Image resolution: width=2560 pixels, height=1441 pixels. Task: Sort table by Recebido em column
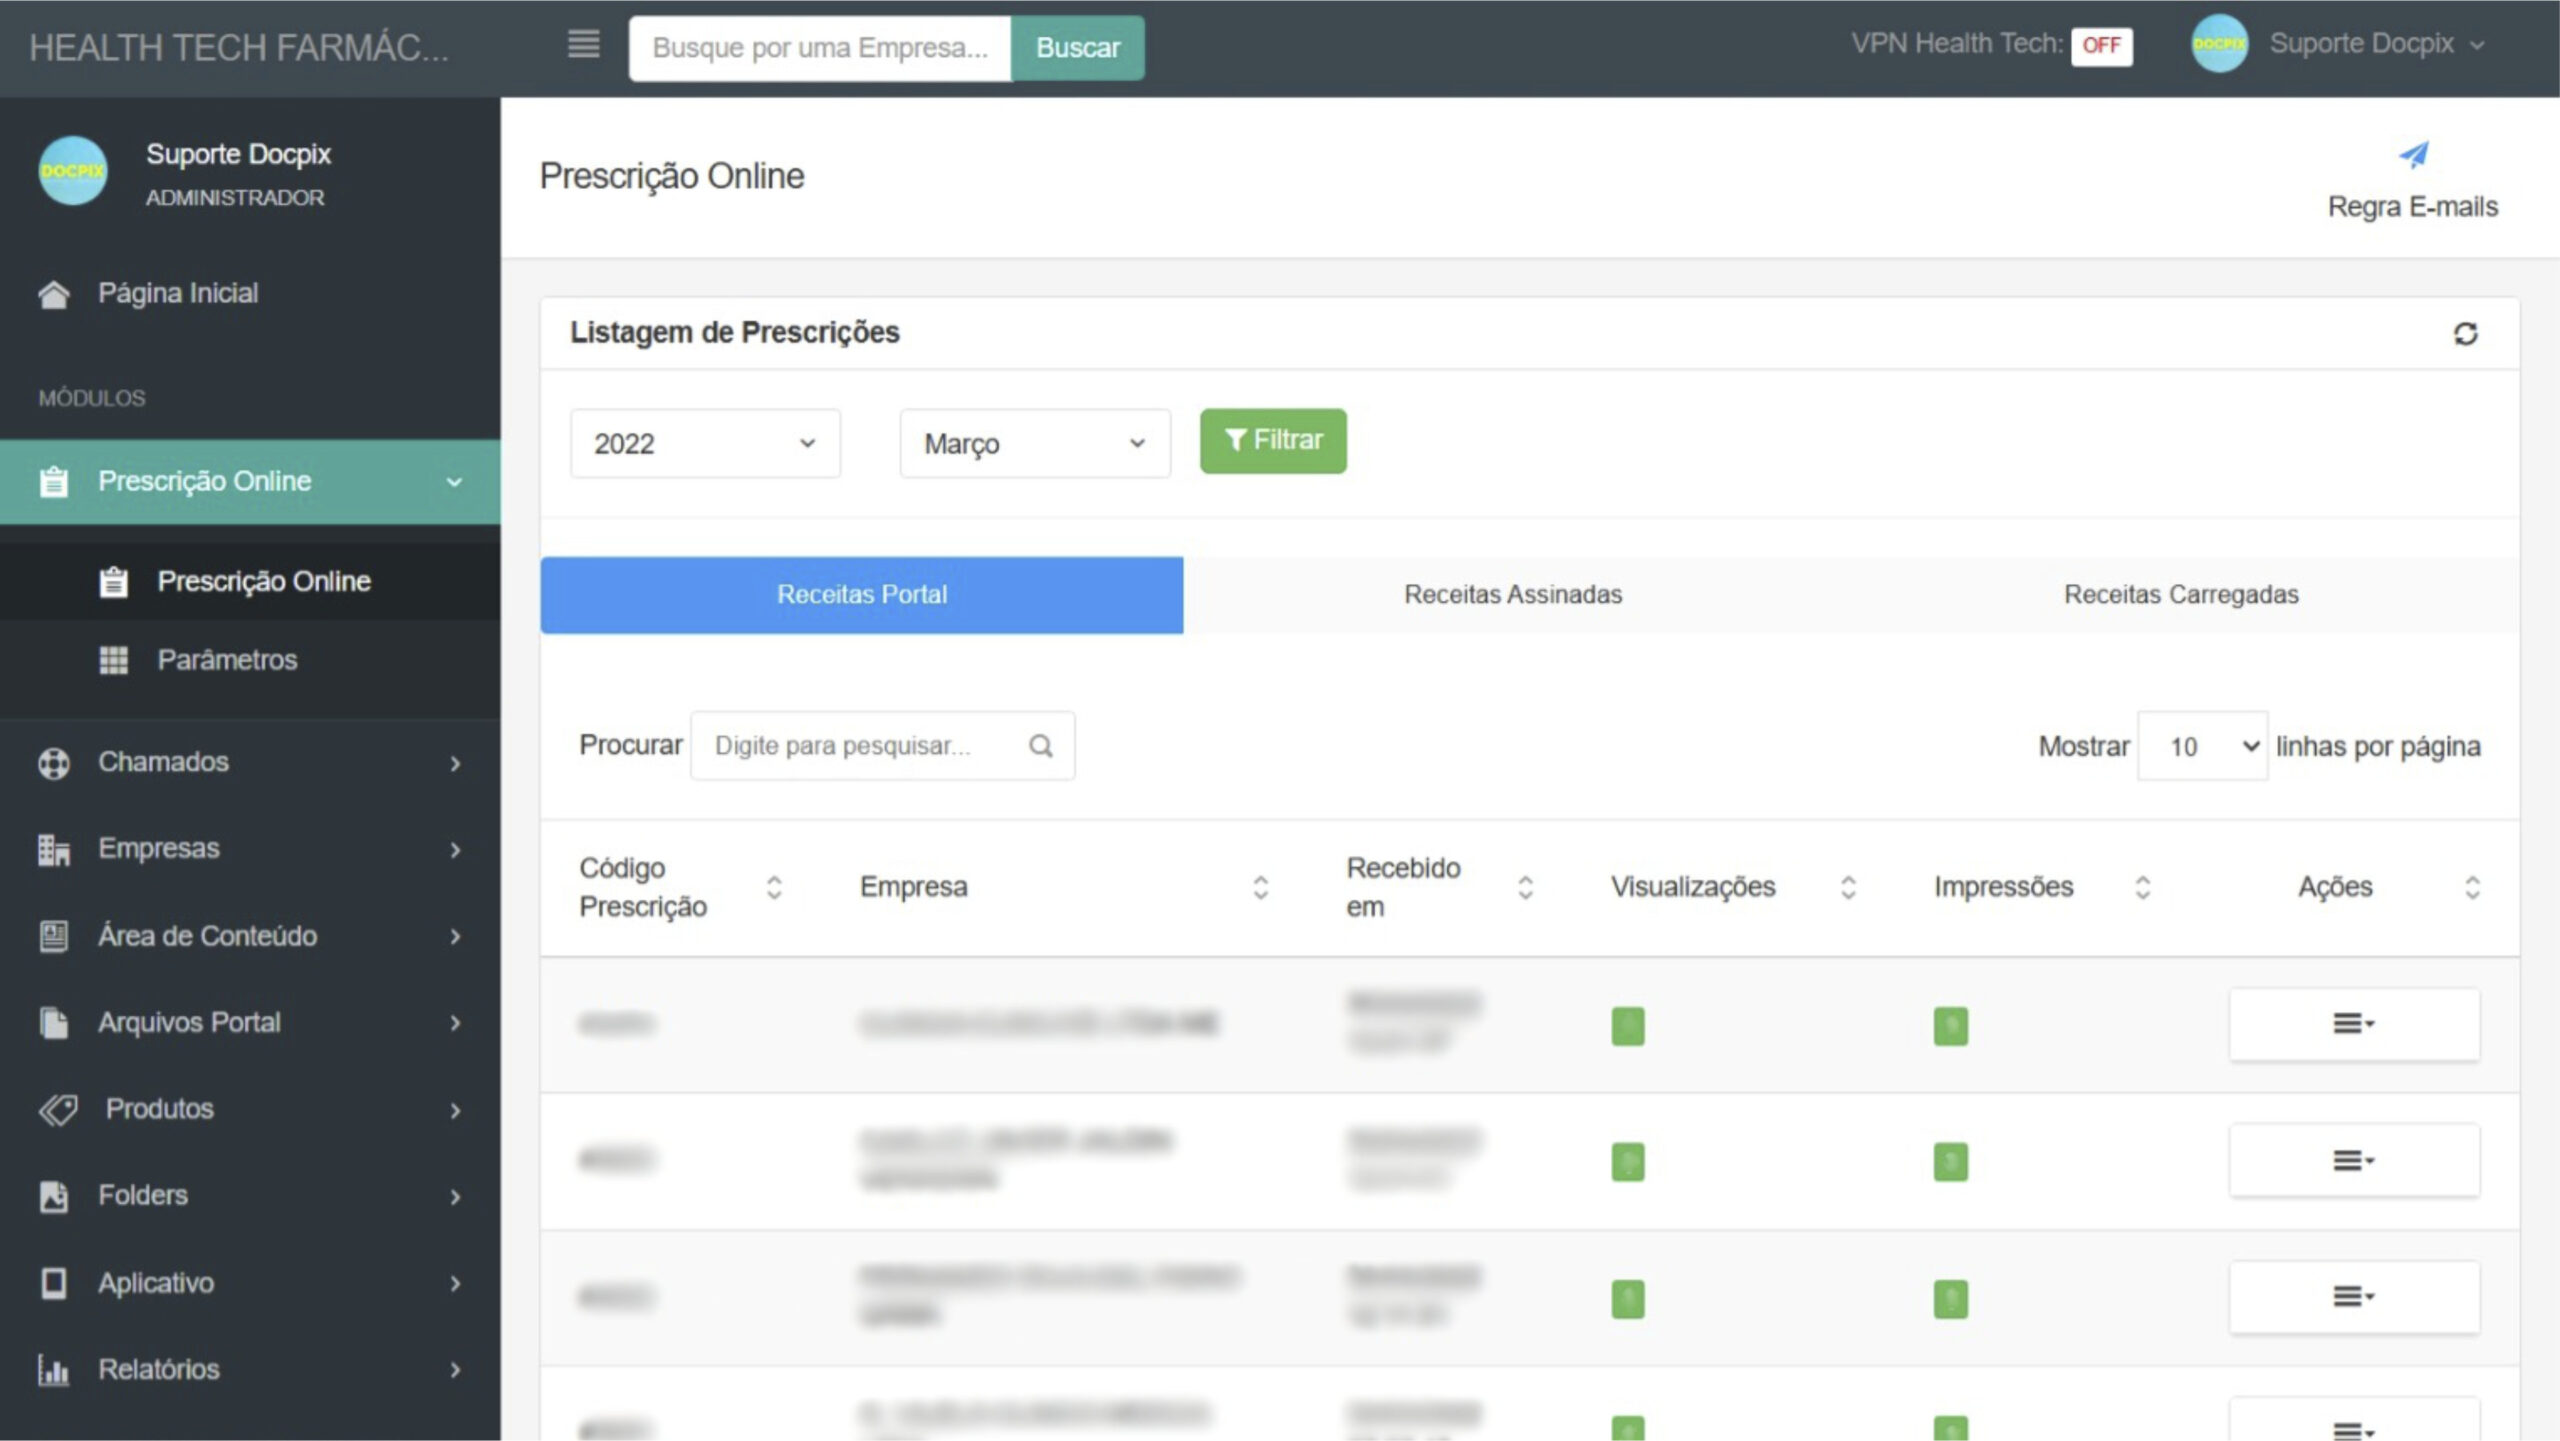(1525, 887)
